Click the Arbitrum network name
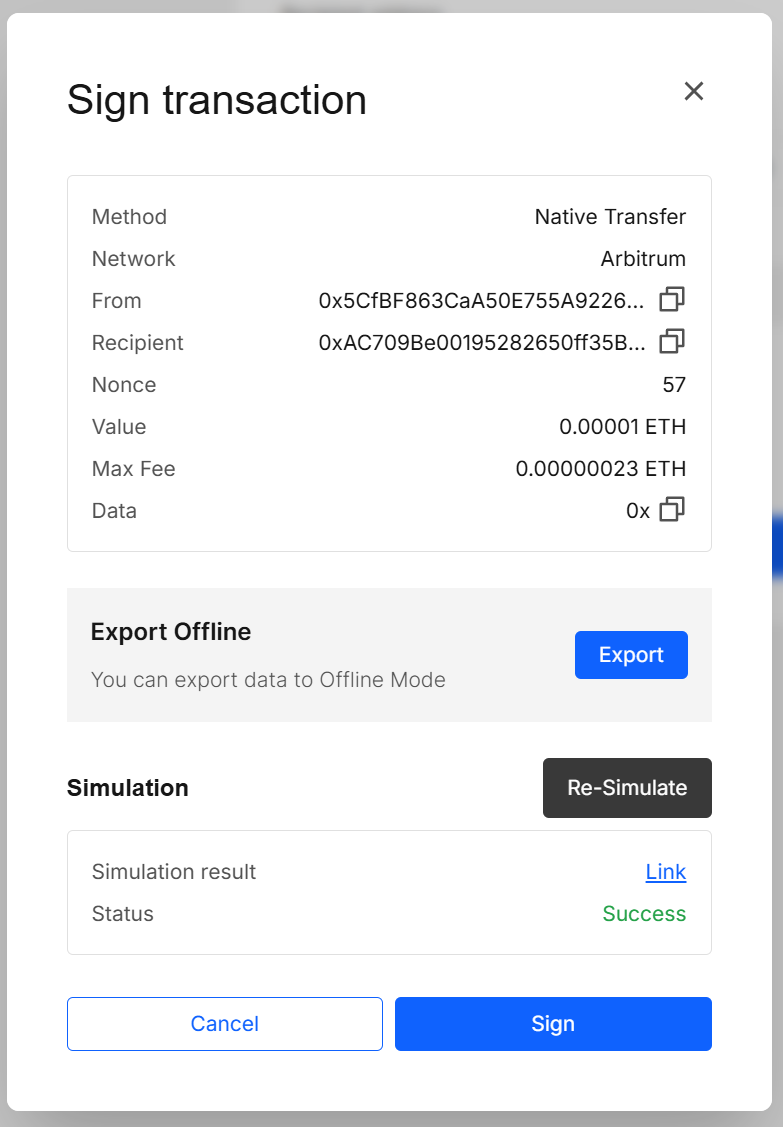 [x=643, y=259]
